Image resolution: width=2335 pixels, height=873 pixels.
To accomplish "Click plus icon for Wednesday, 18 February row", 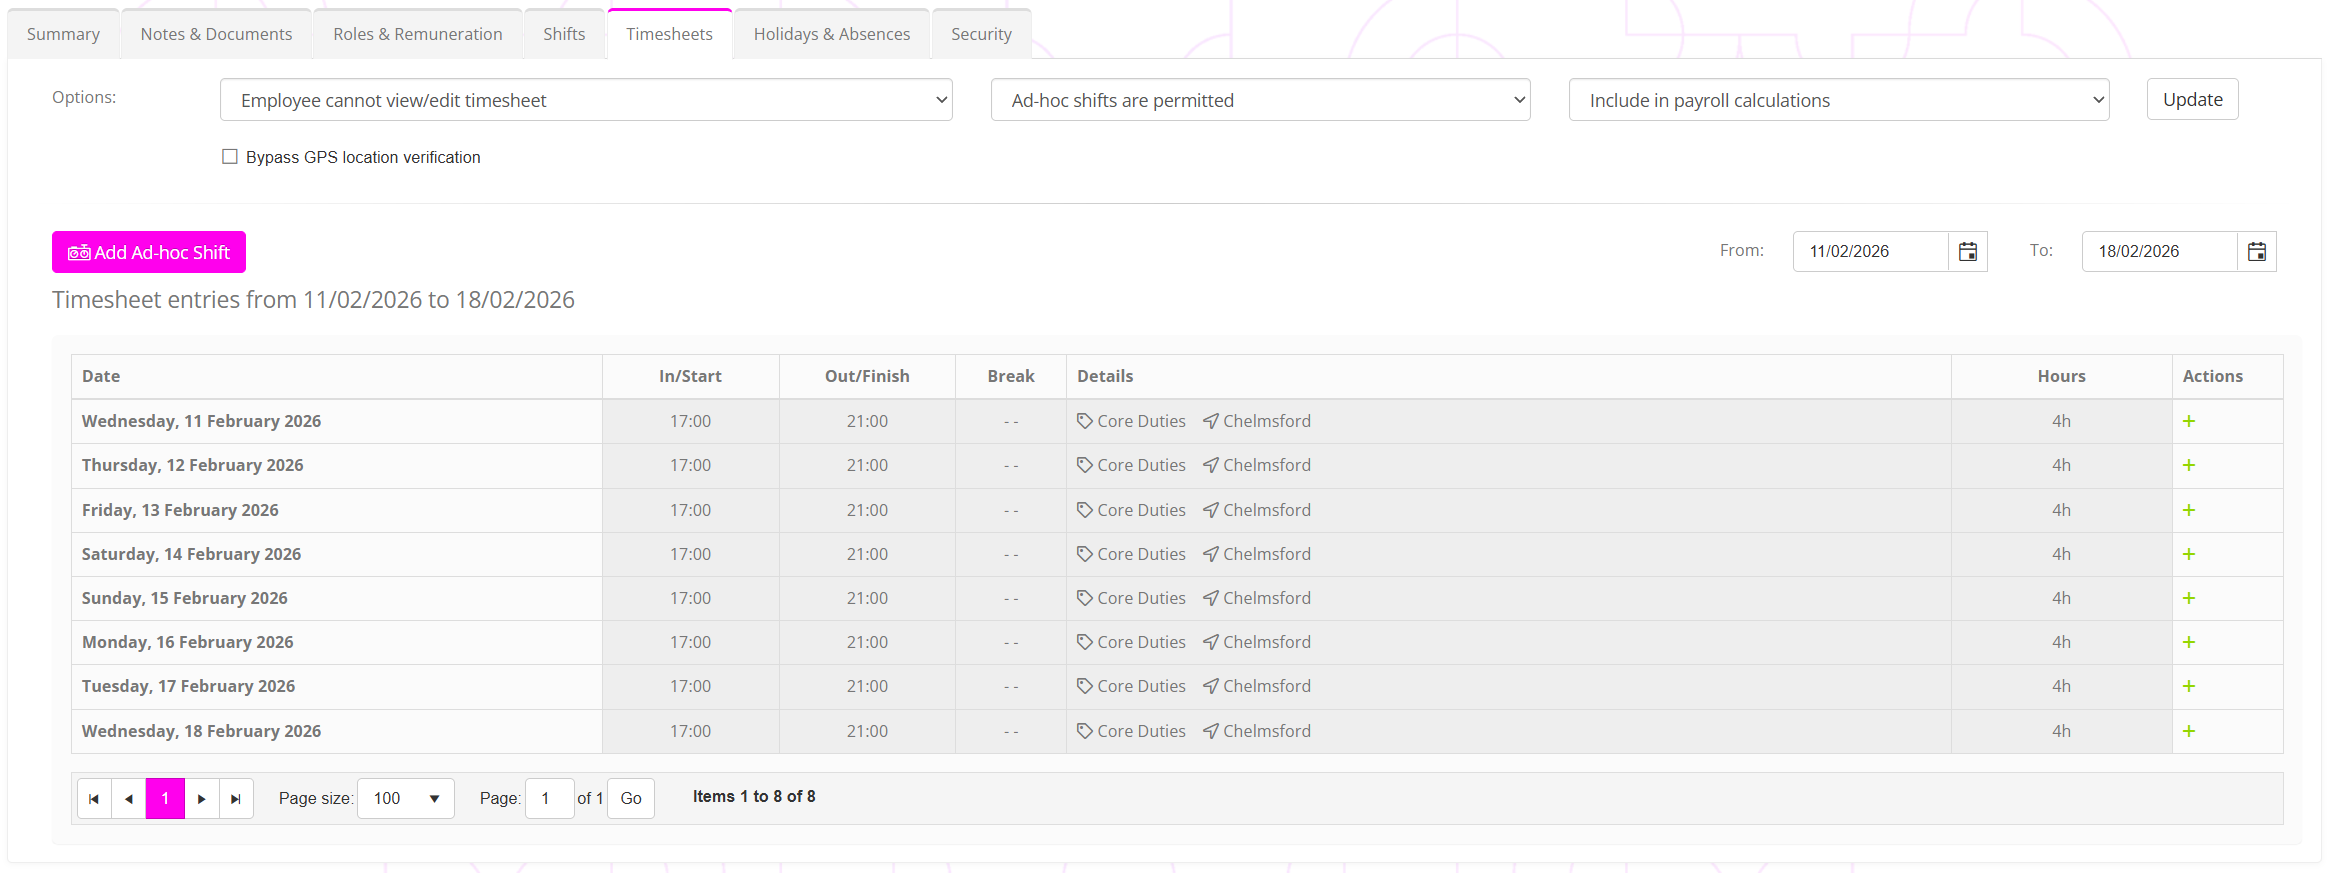I will pos(2188,731).
